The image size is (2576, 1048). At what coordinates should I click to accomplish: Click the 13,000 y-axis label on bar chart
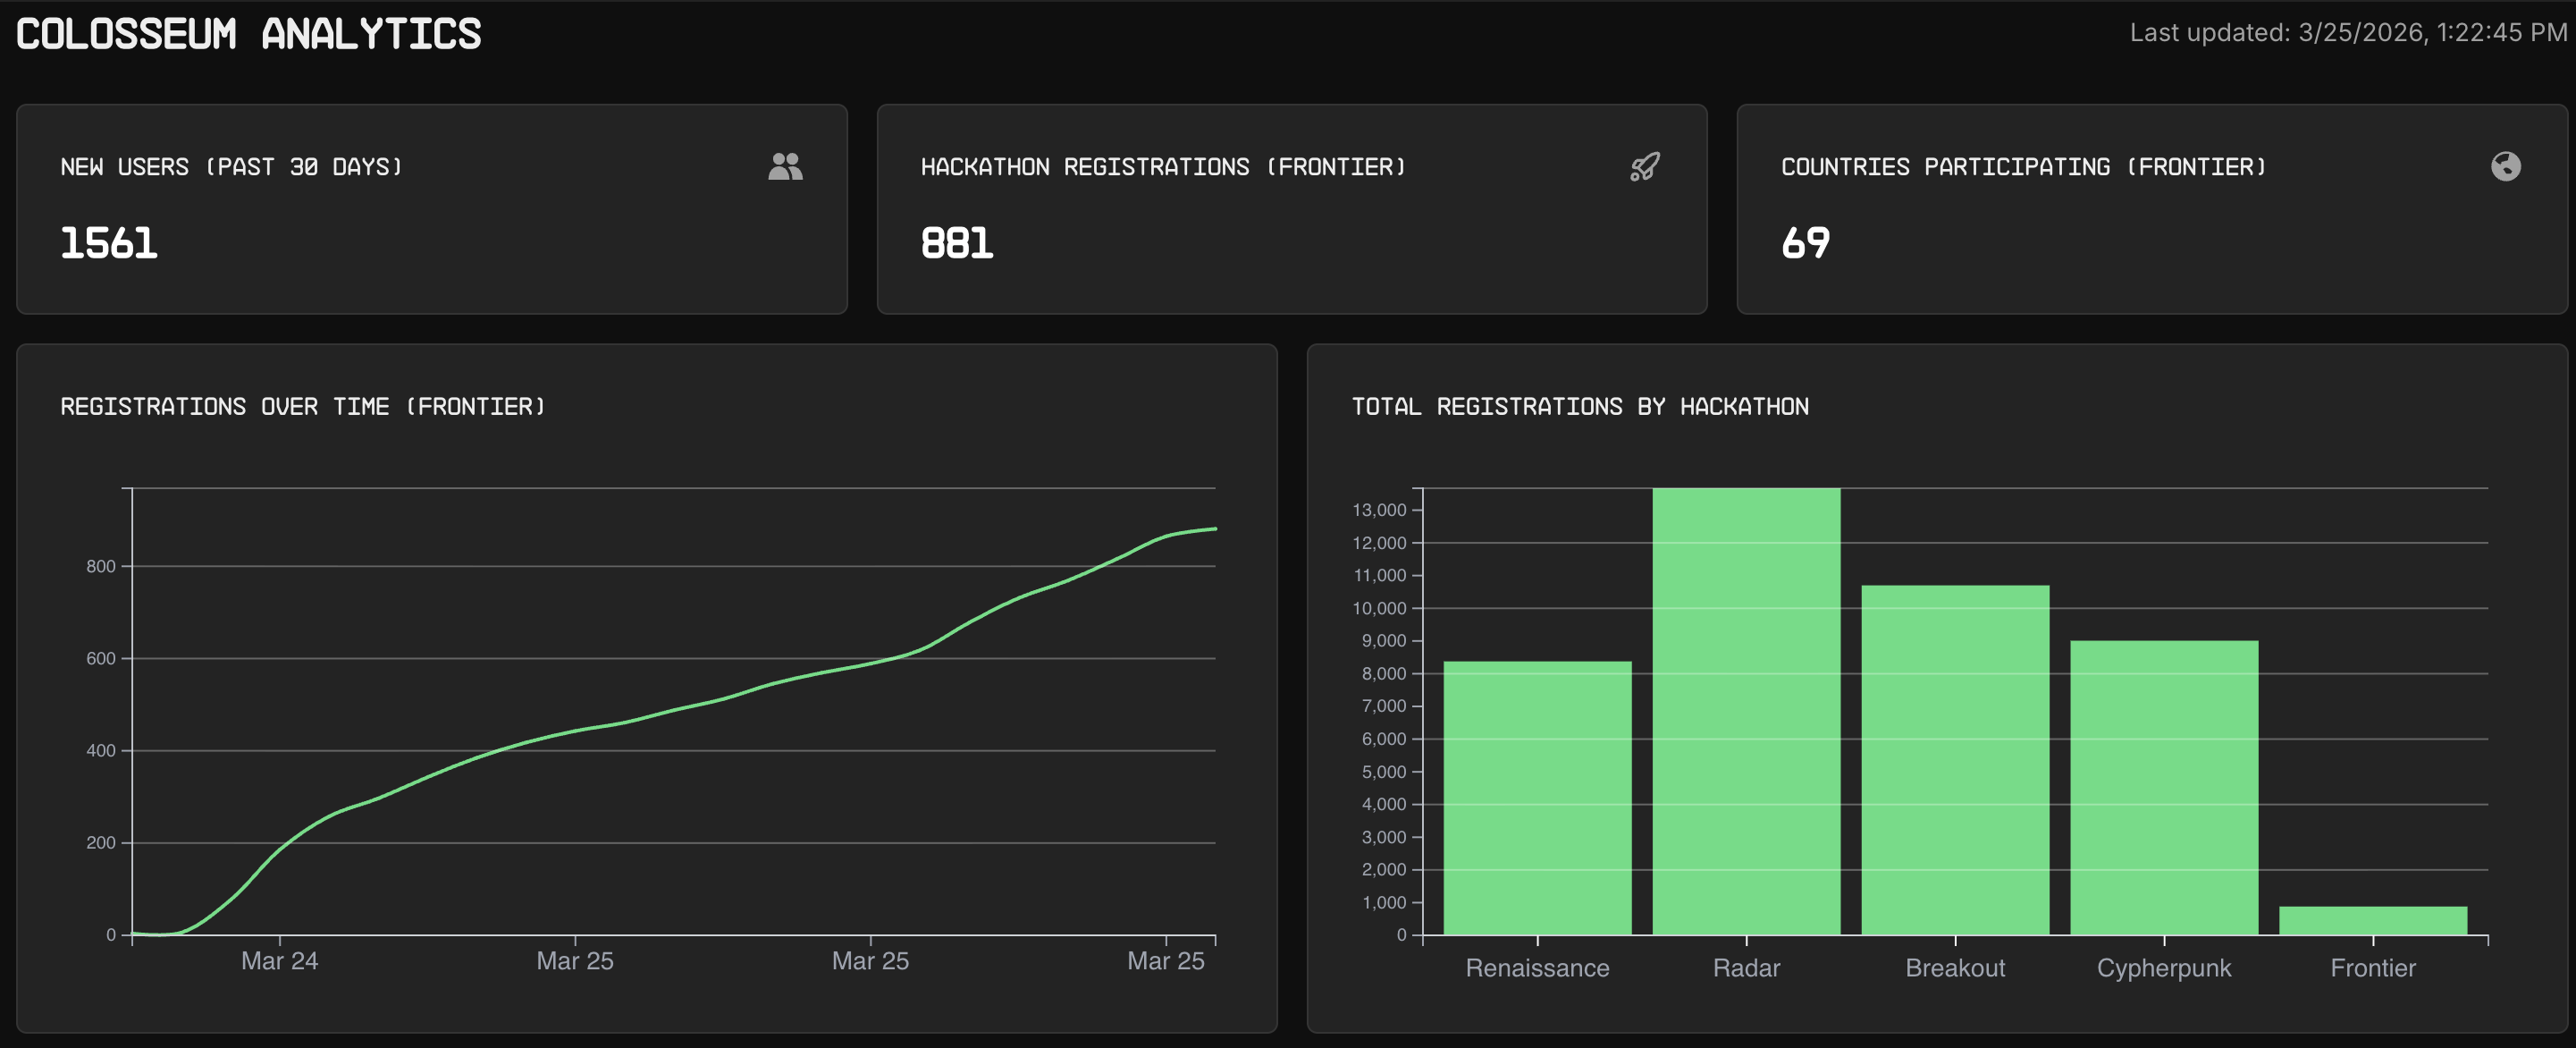click(1379, 510)
